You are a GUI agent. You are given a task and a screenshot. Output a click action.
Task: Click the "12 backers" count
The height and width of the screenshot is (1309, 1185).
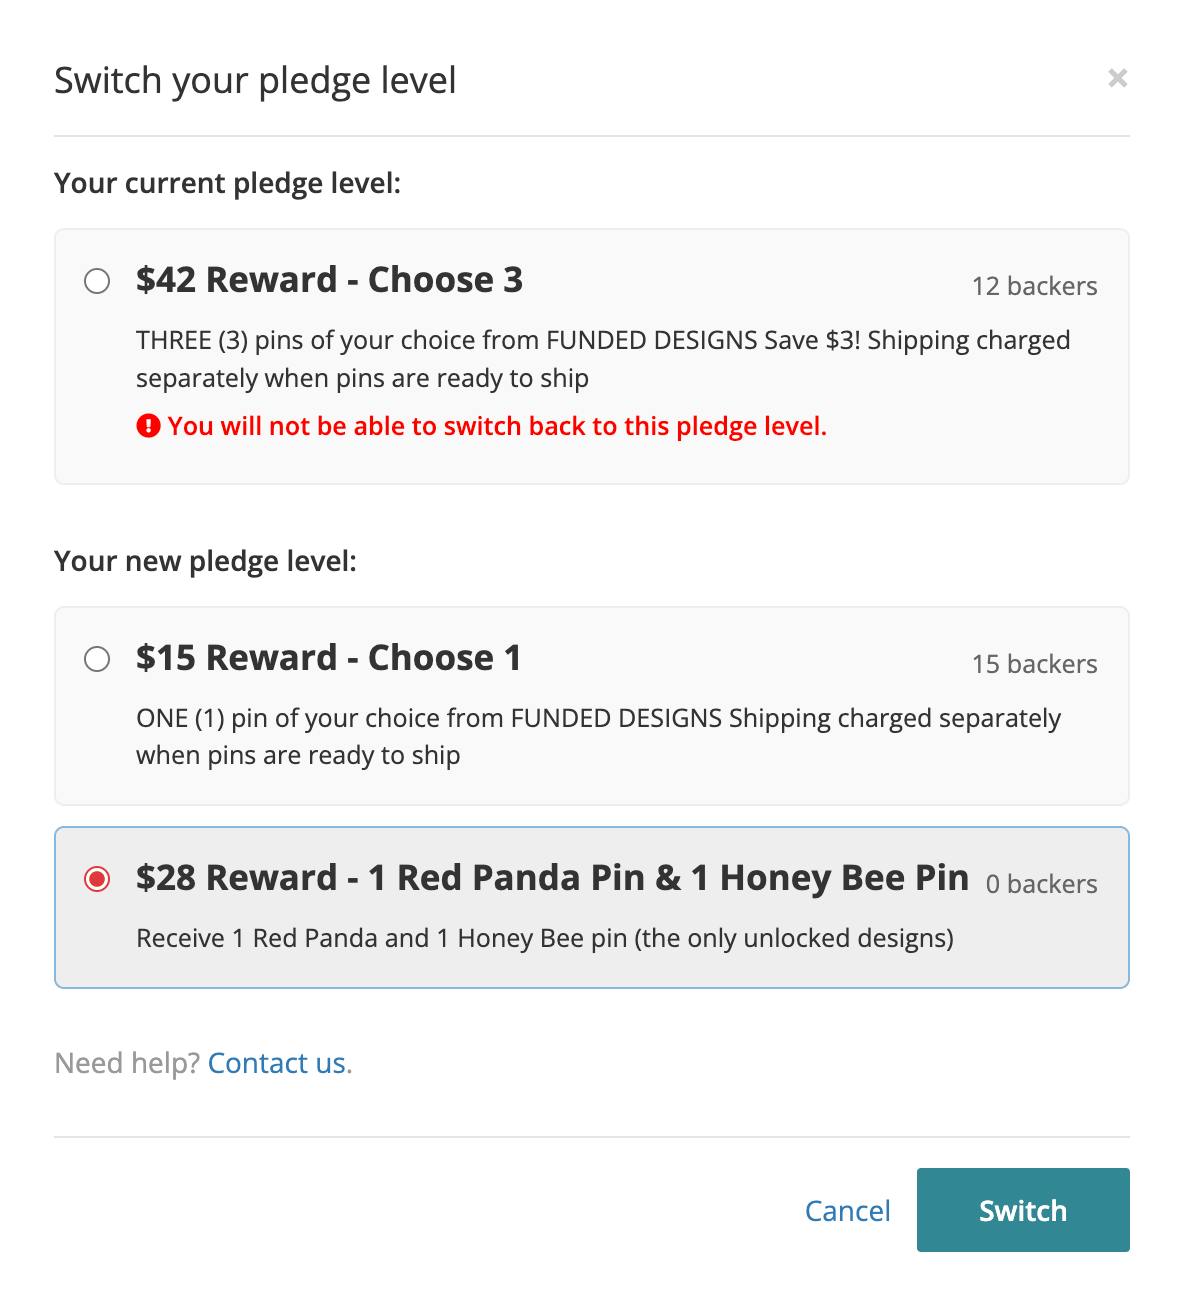1034,287
